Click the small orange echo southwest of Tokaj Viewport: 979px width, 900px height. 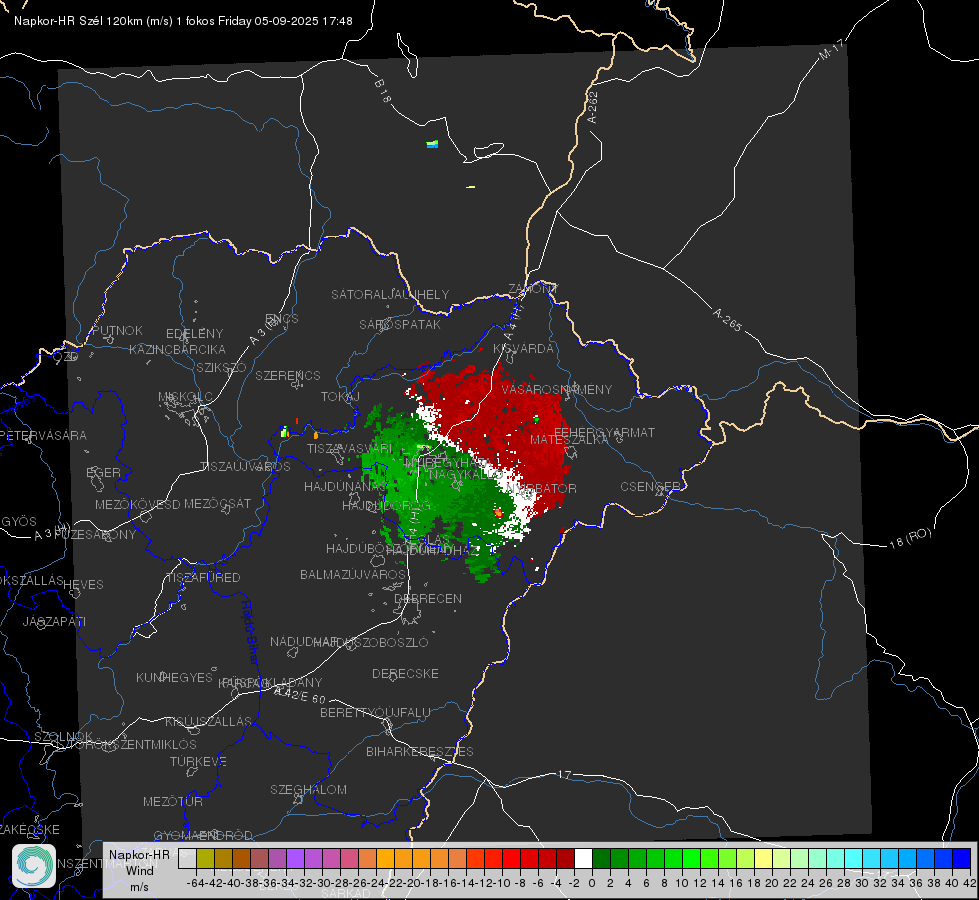tap(316, 435)
